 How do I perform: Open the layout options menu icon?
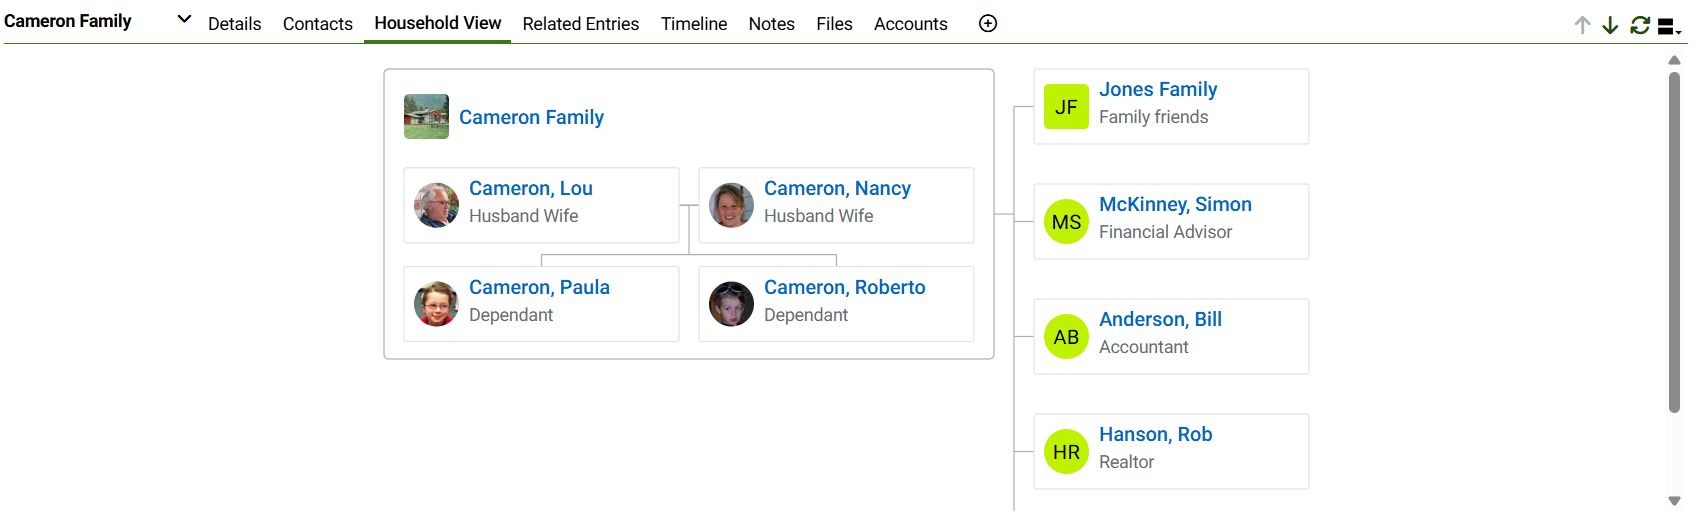[x=1669, y=27]
